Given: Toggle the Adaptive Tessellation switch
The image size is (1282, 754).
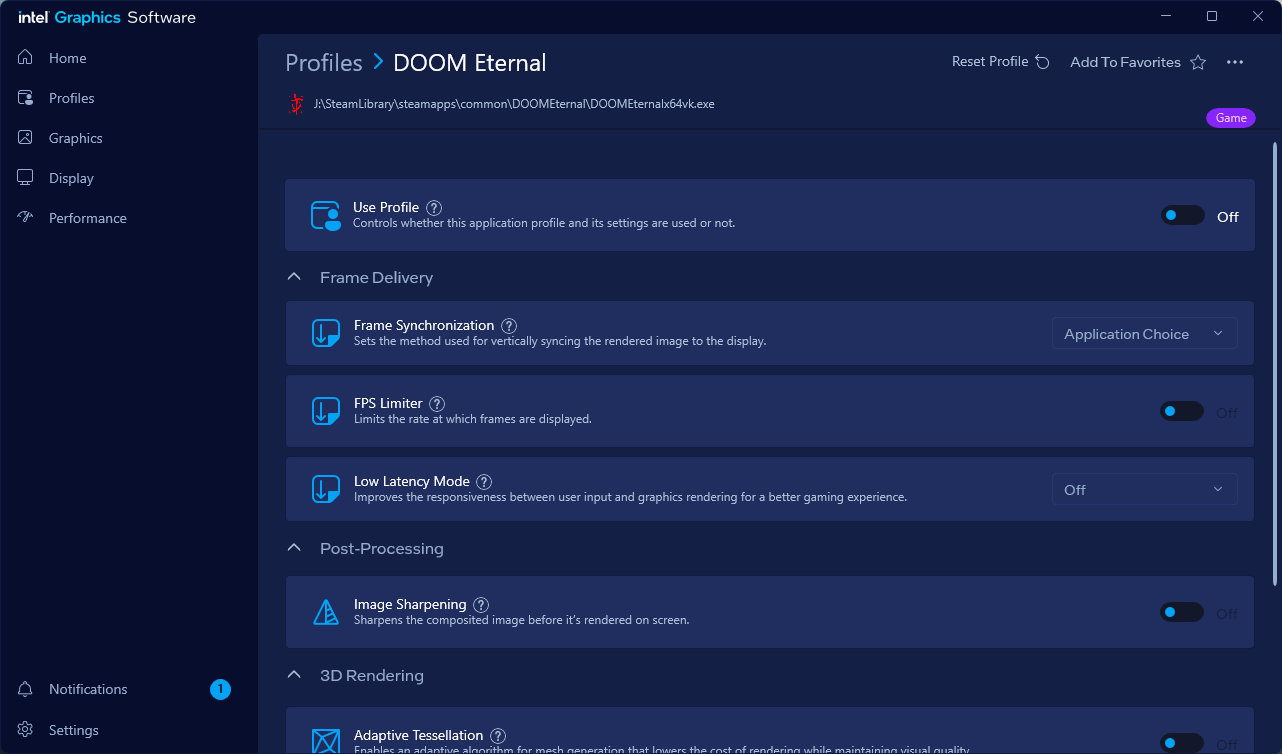Looking at the screenshot, I should (x=1182, y=743).
